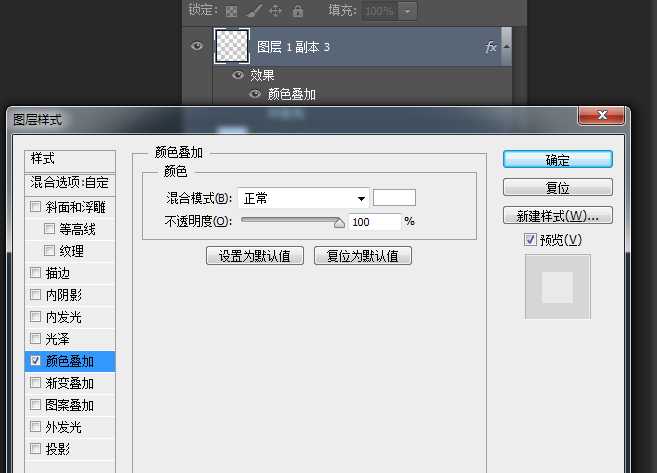Click the 复位 button

point(558,187)
